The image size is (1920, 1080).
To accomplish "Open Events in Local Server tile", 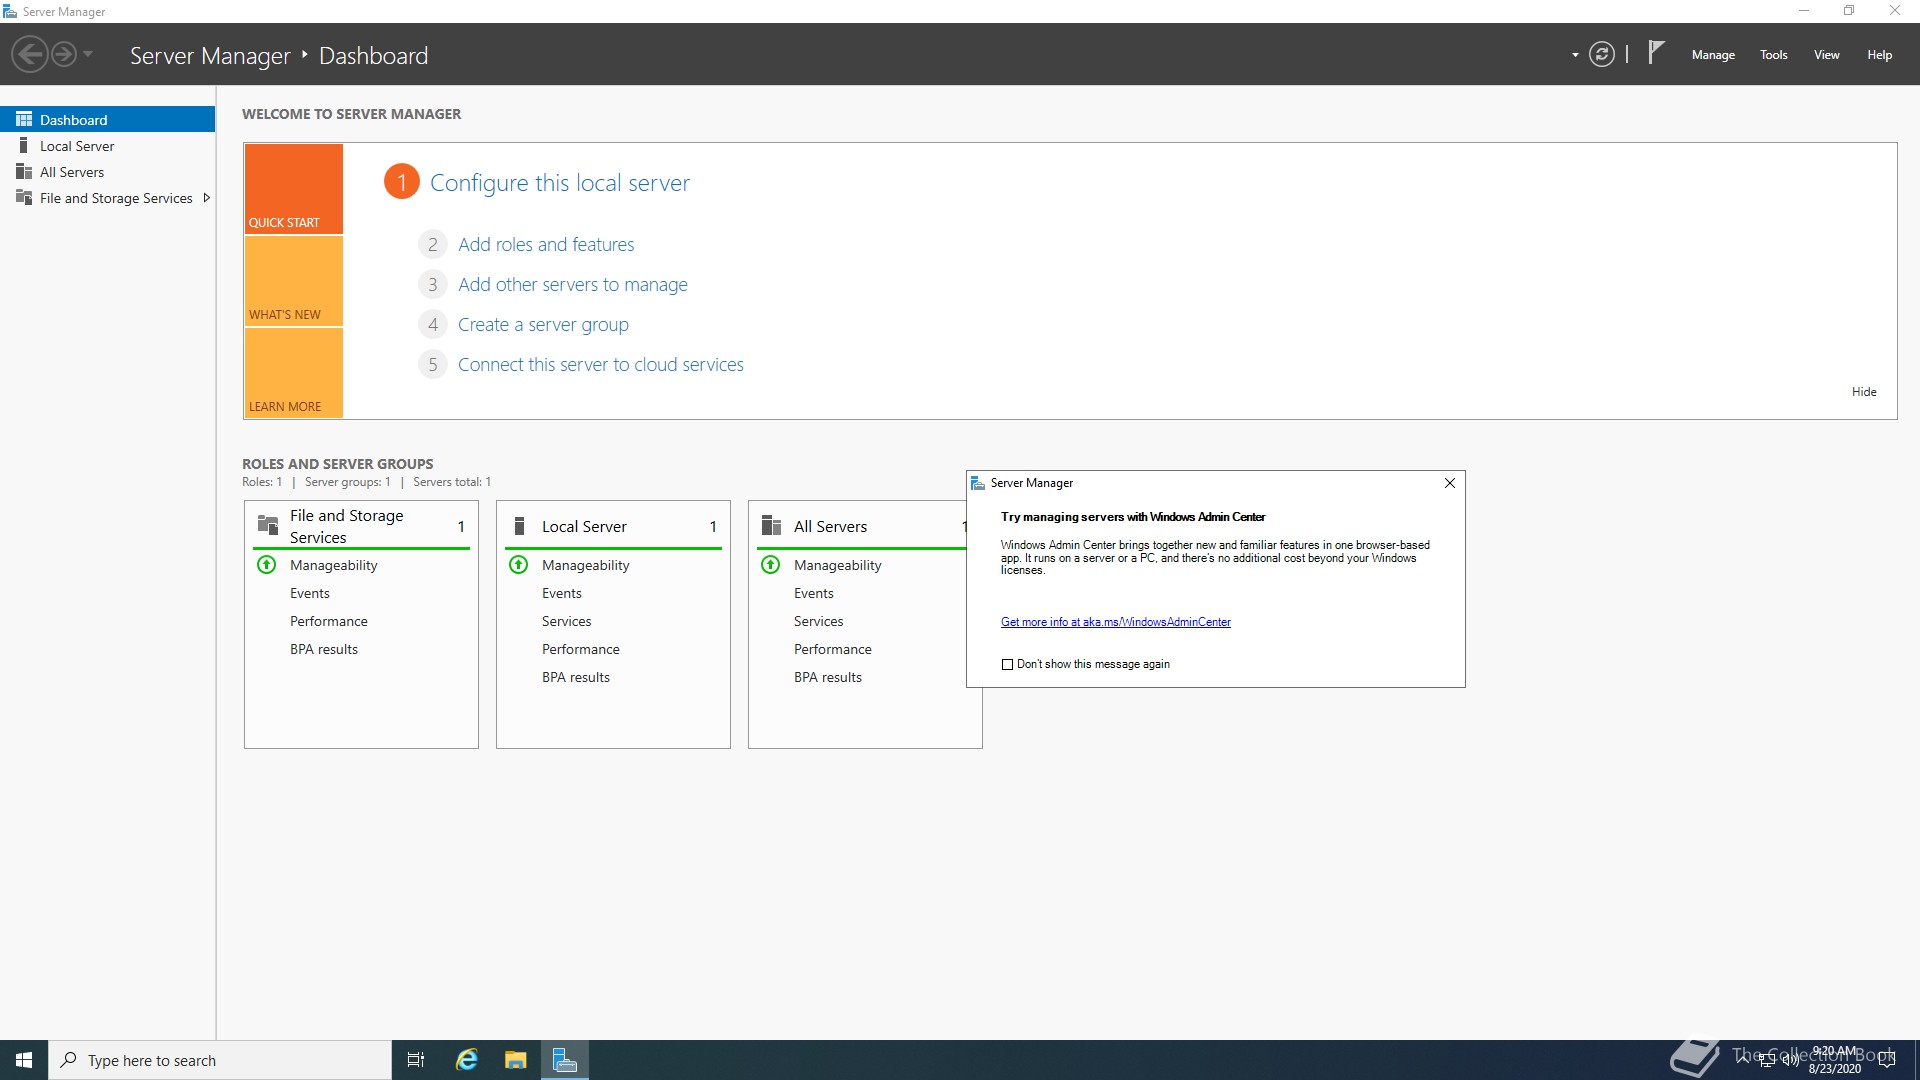I will pyautogui.click(x=561, y=593).
